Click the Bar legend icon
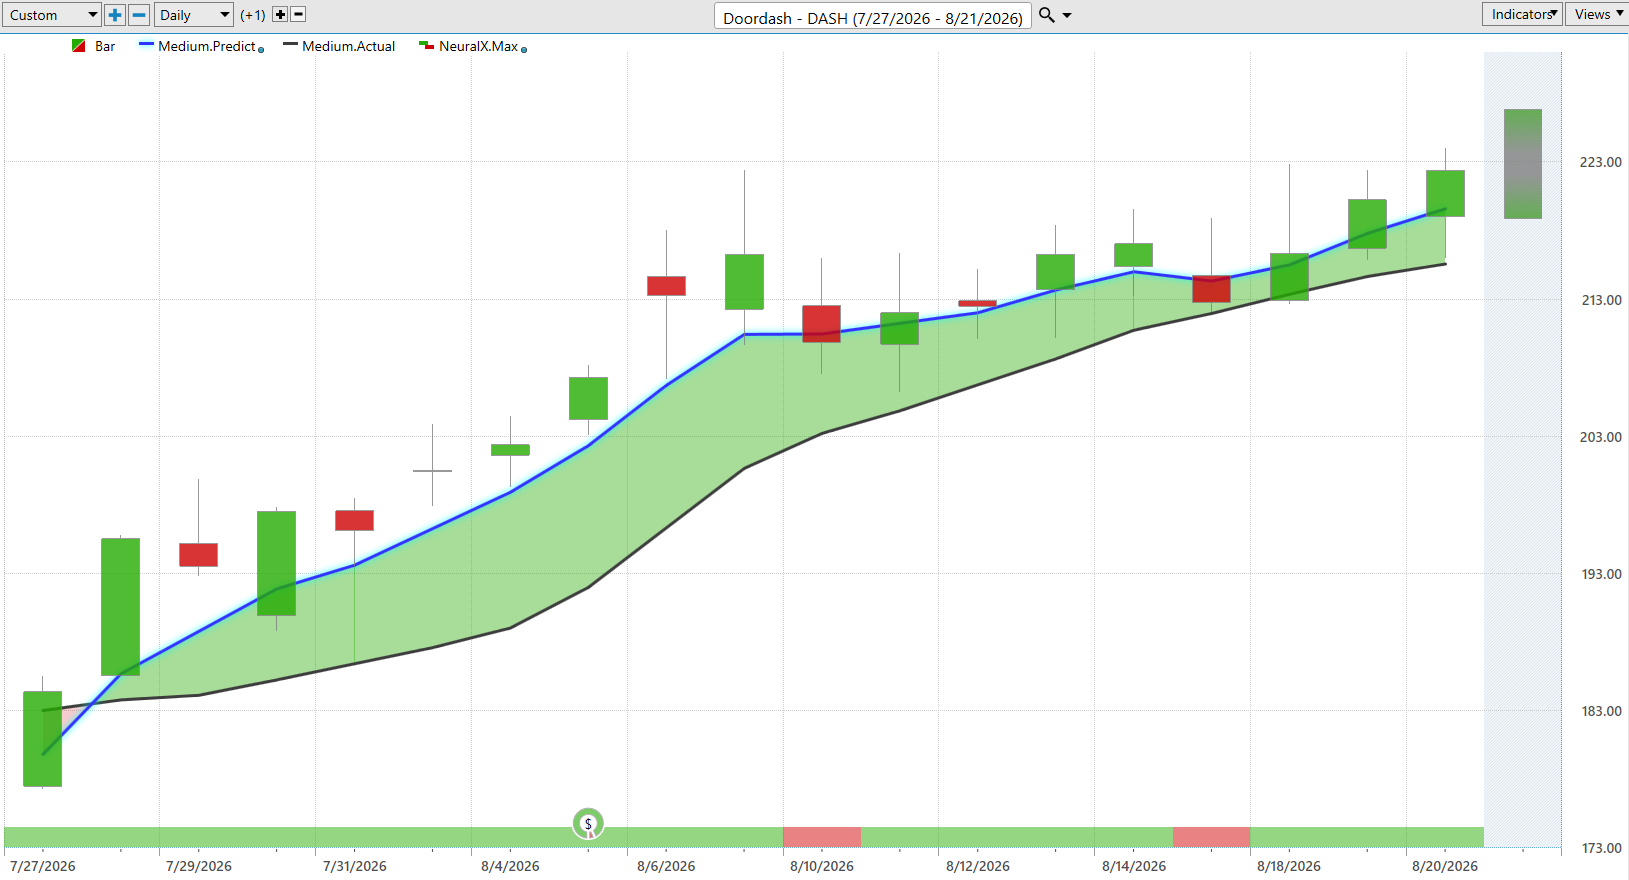This screenshot has width=1629, height=880. click(79, 46)
